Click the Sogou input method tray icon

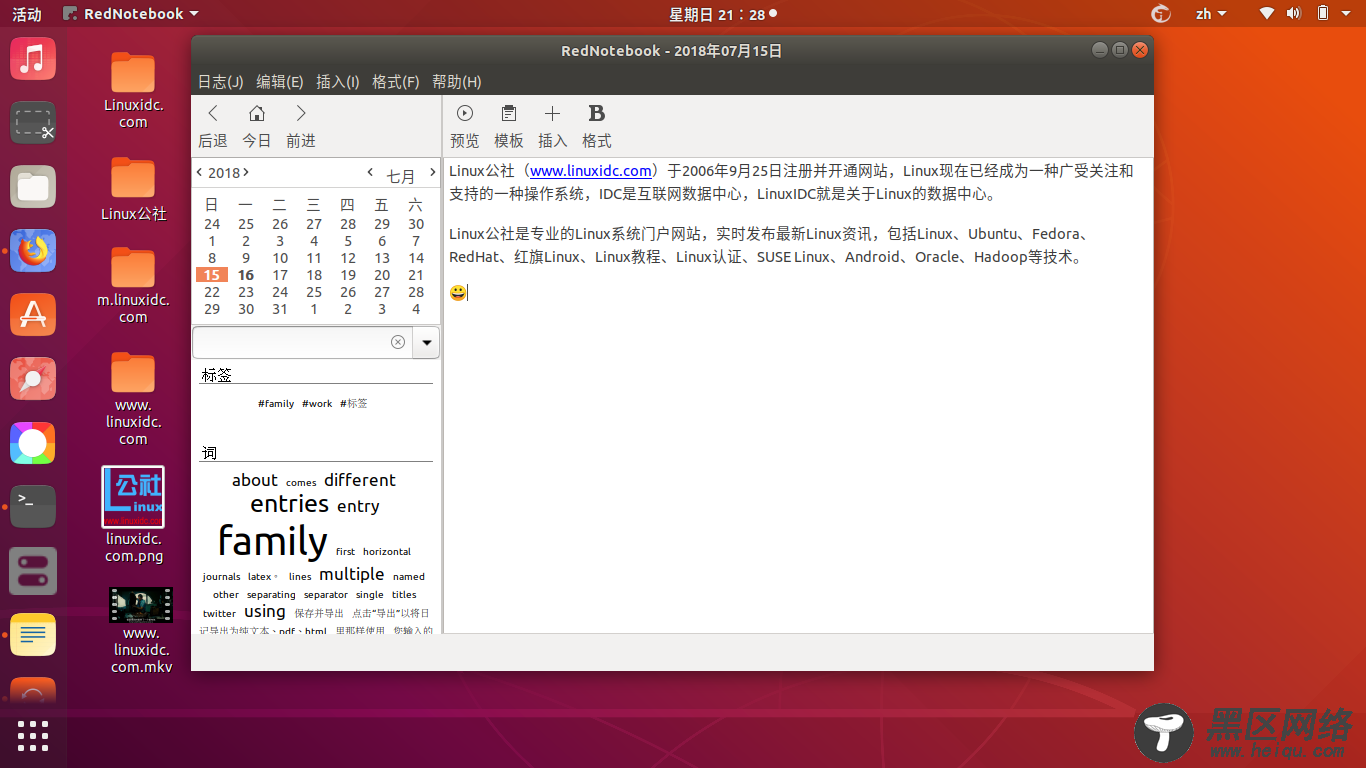(x=1161, y=14)
